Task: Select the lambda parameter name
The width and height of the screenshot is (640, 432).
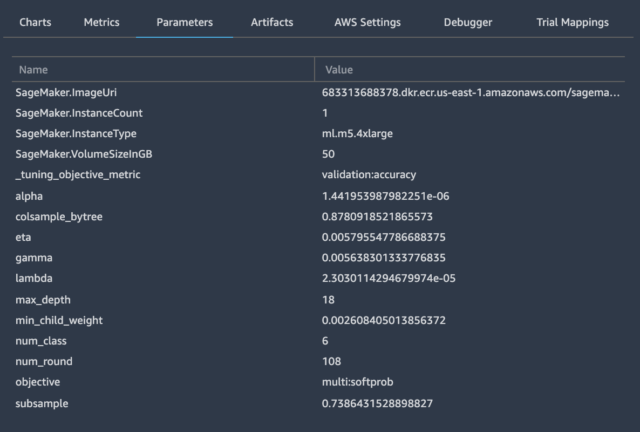Action: tap(34, 278)
